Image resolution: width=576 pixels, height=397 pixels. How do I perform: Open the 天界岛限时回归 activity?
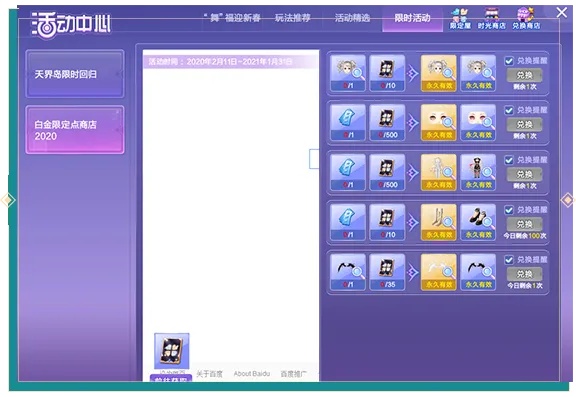tap(75, 74)
